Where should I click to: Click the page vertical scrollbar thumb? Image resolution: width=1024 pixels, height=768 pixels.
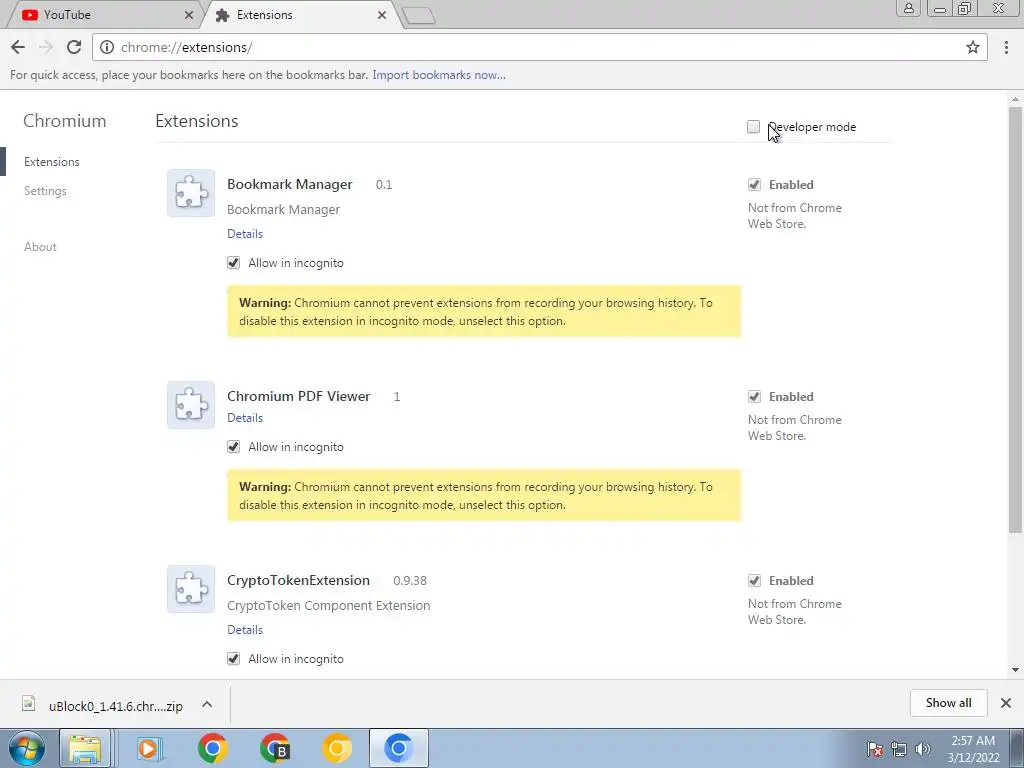[x=1015, y=320]
